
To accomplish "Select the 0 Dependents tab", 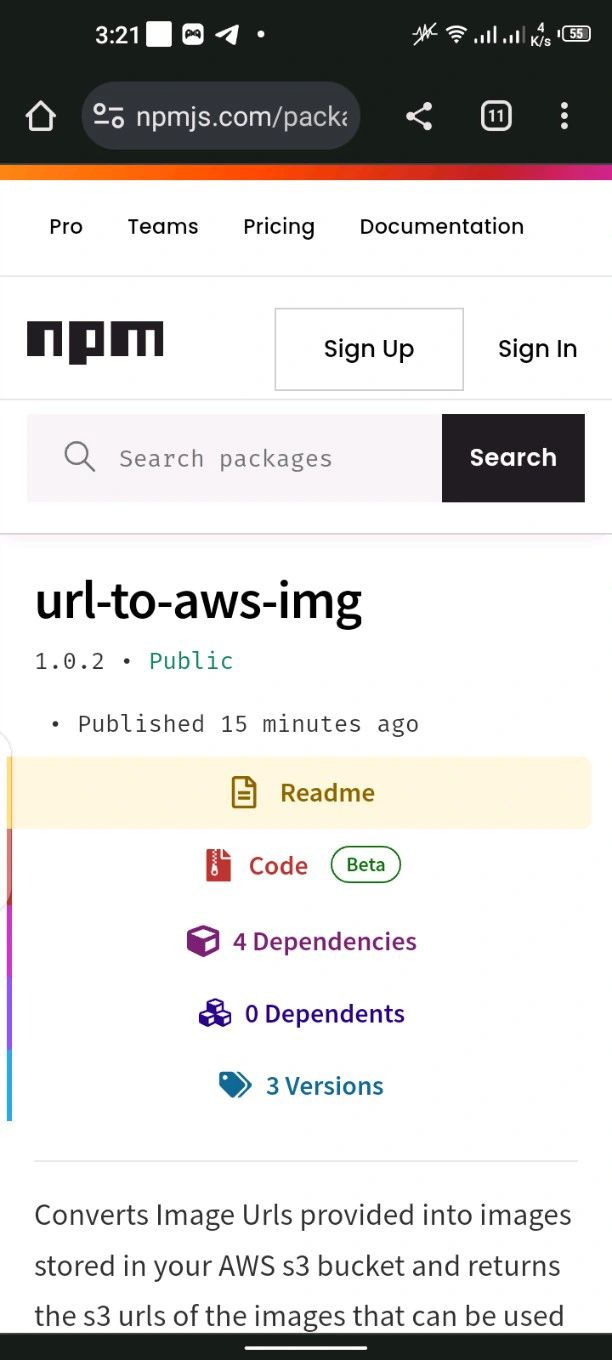I will coord(324,1014).
